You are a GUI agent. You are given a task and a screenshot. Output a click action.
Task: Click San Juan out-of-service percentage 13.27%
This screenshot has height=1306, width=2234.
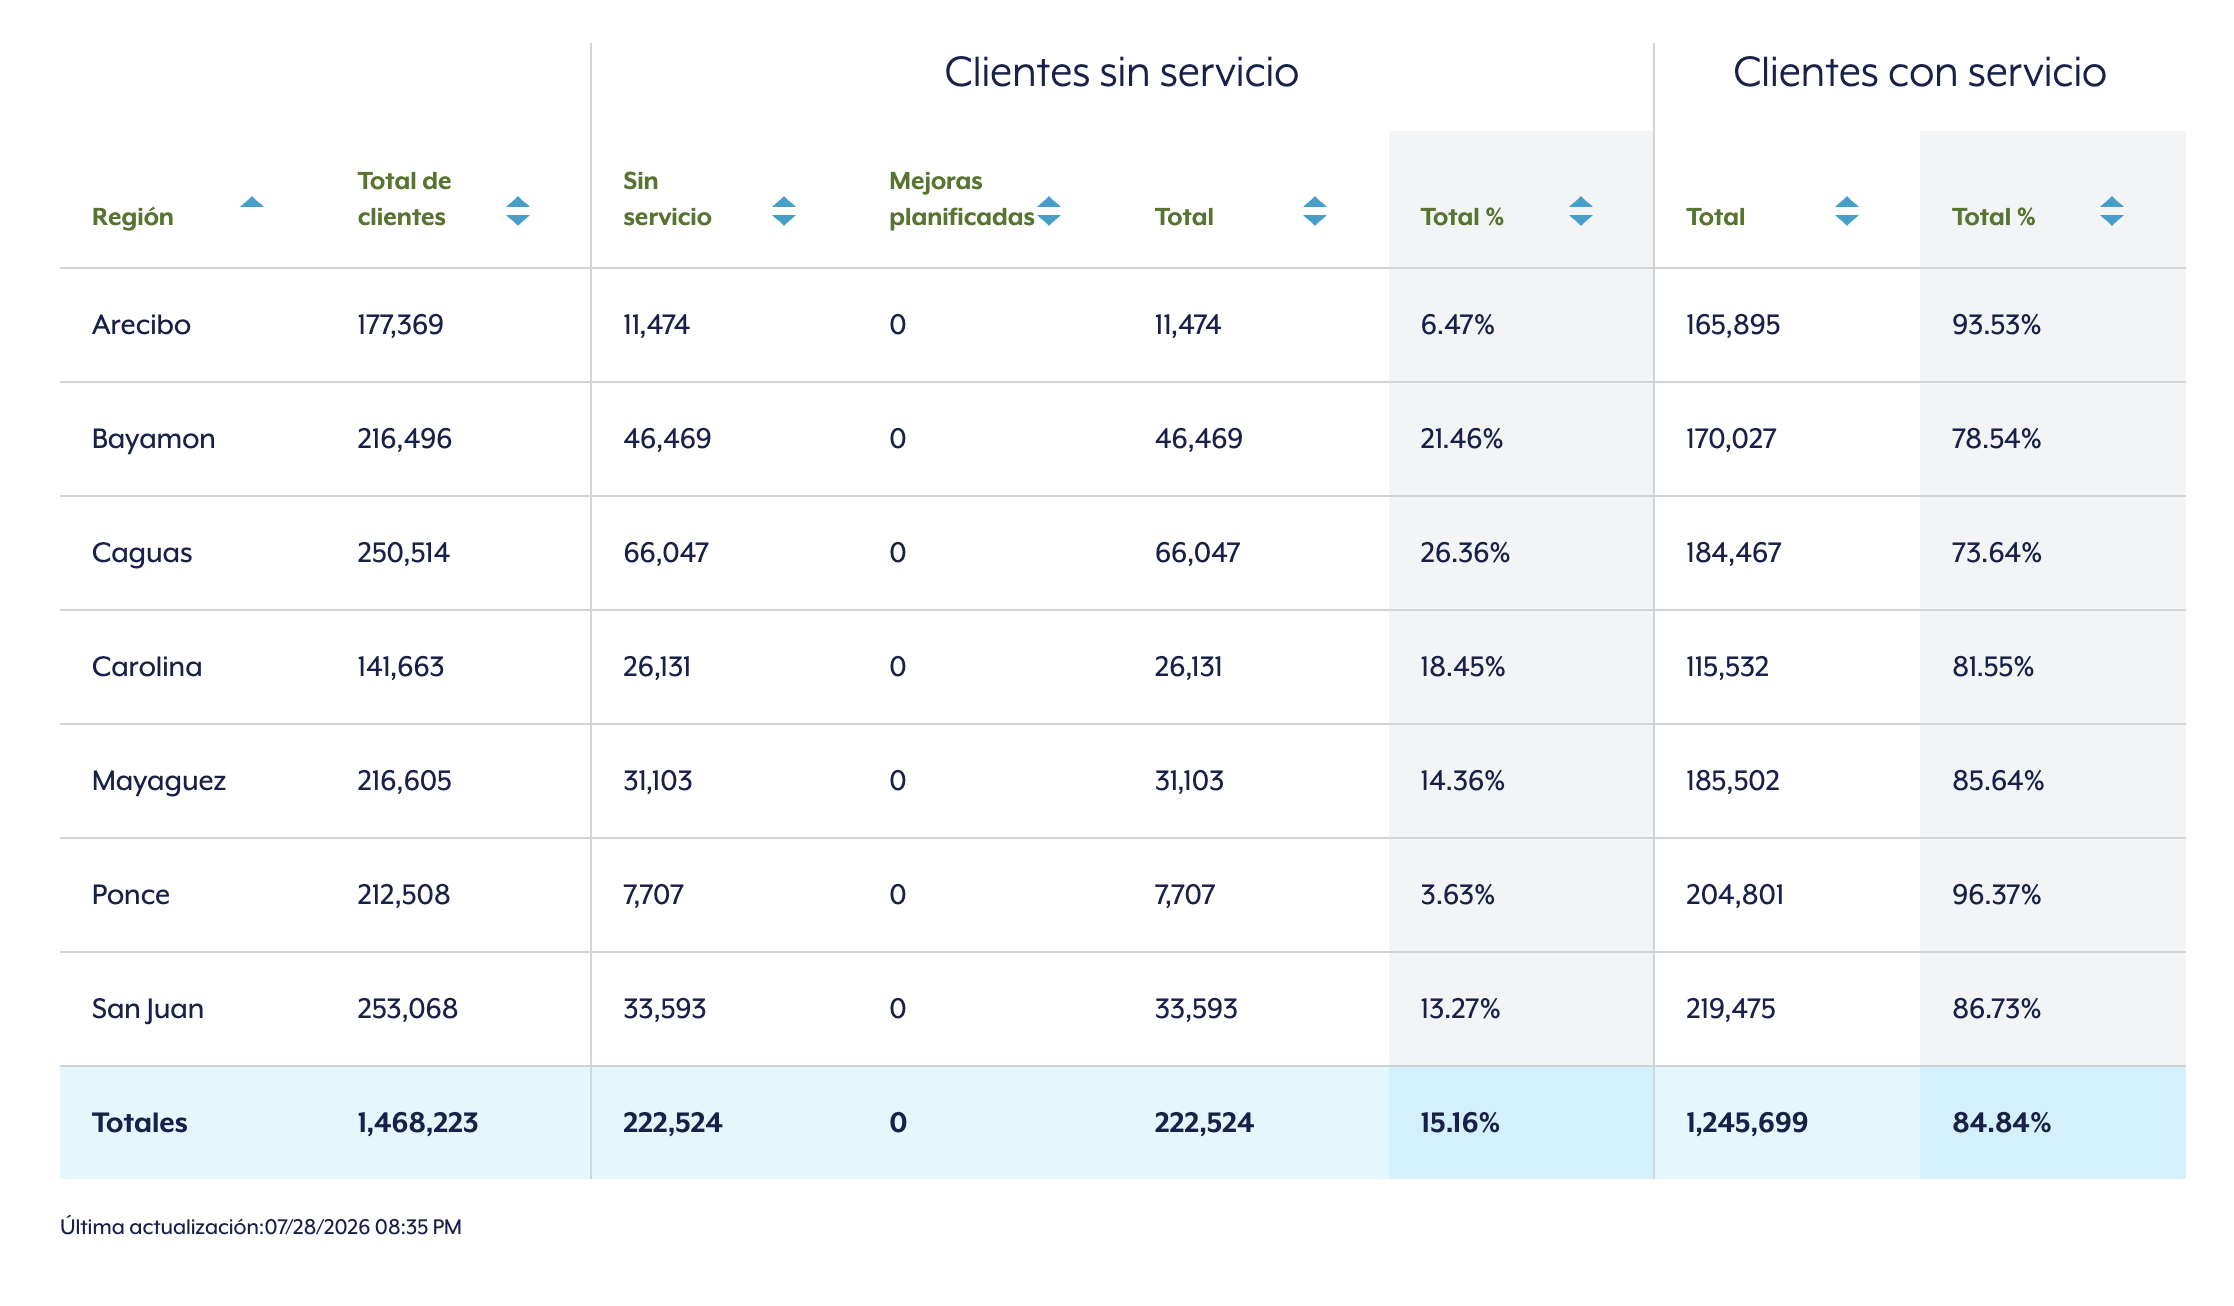coord(1460,1009)
